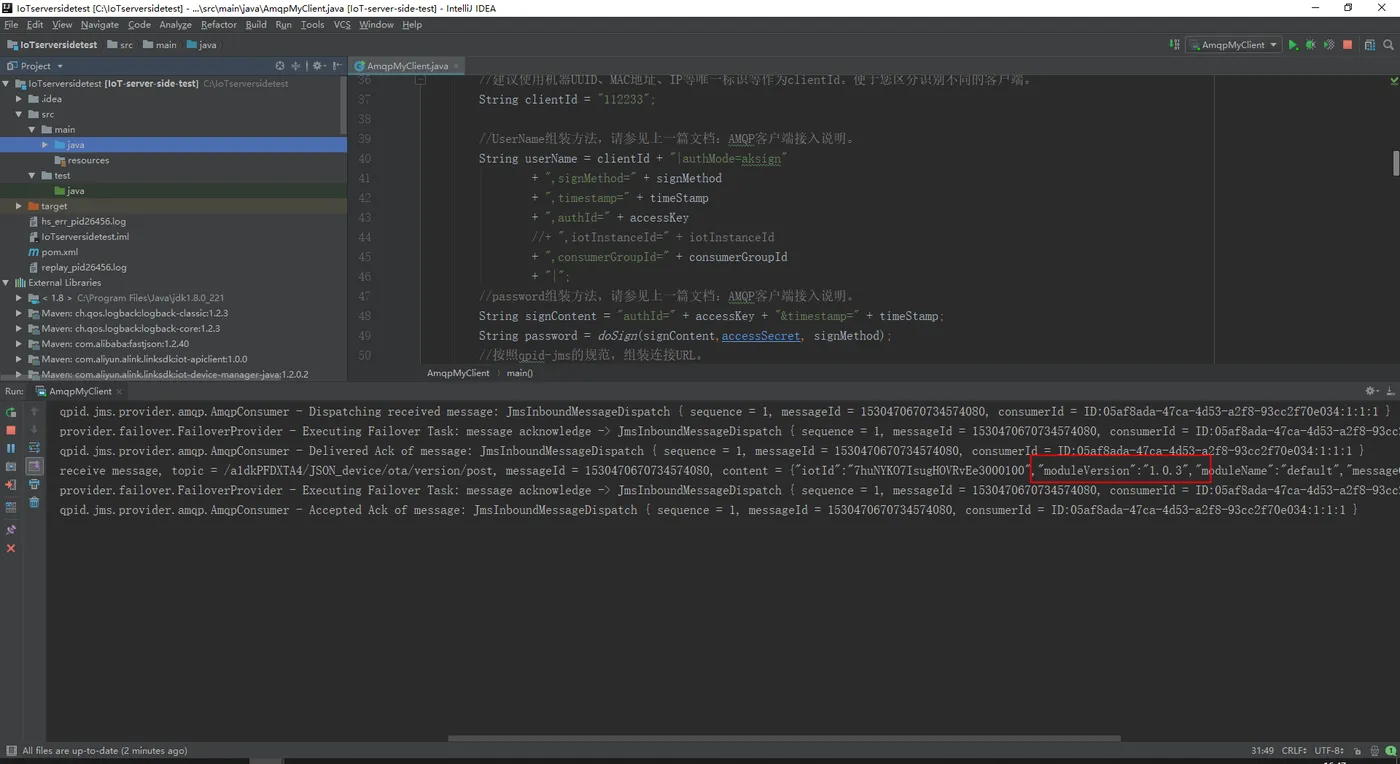Viewport: 1400px width, 764px height.
Task: Select AmqpMyClient.java editor tab
Action: coord(406,66)
